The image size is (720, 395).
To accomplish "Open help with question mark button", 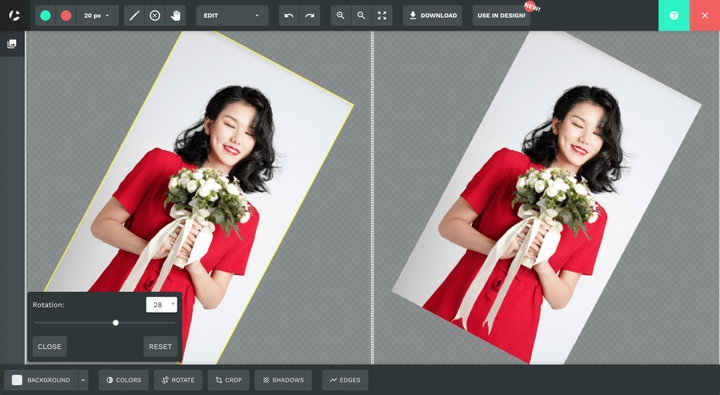I will (674, 16).
